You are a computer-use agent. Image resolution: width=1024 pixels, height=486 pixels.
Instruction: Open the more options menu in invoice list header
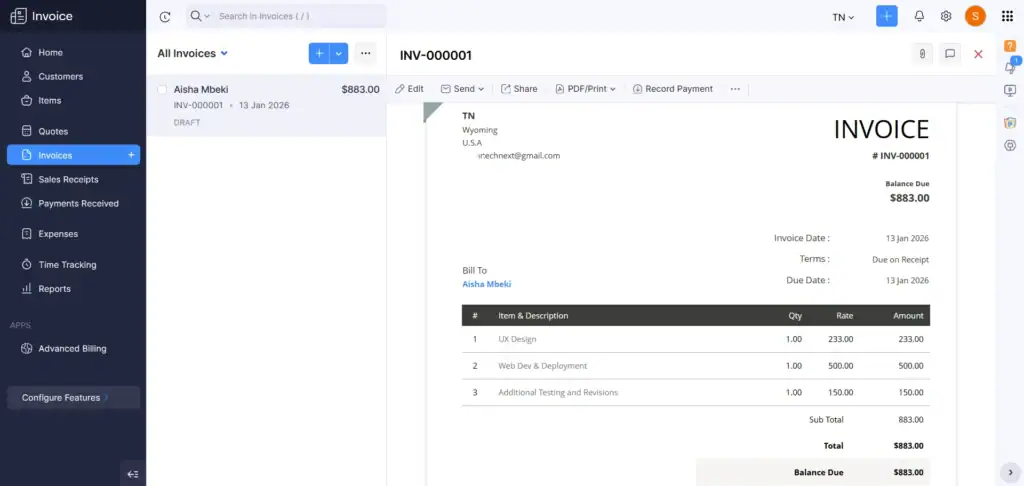click(366, 54)
